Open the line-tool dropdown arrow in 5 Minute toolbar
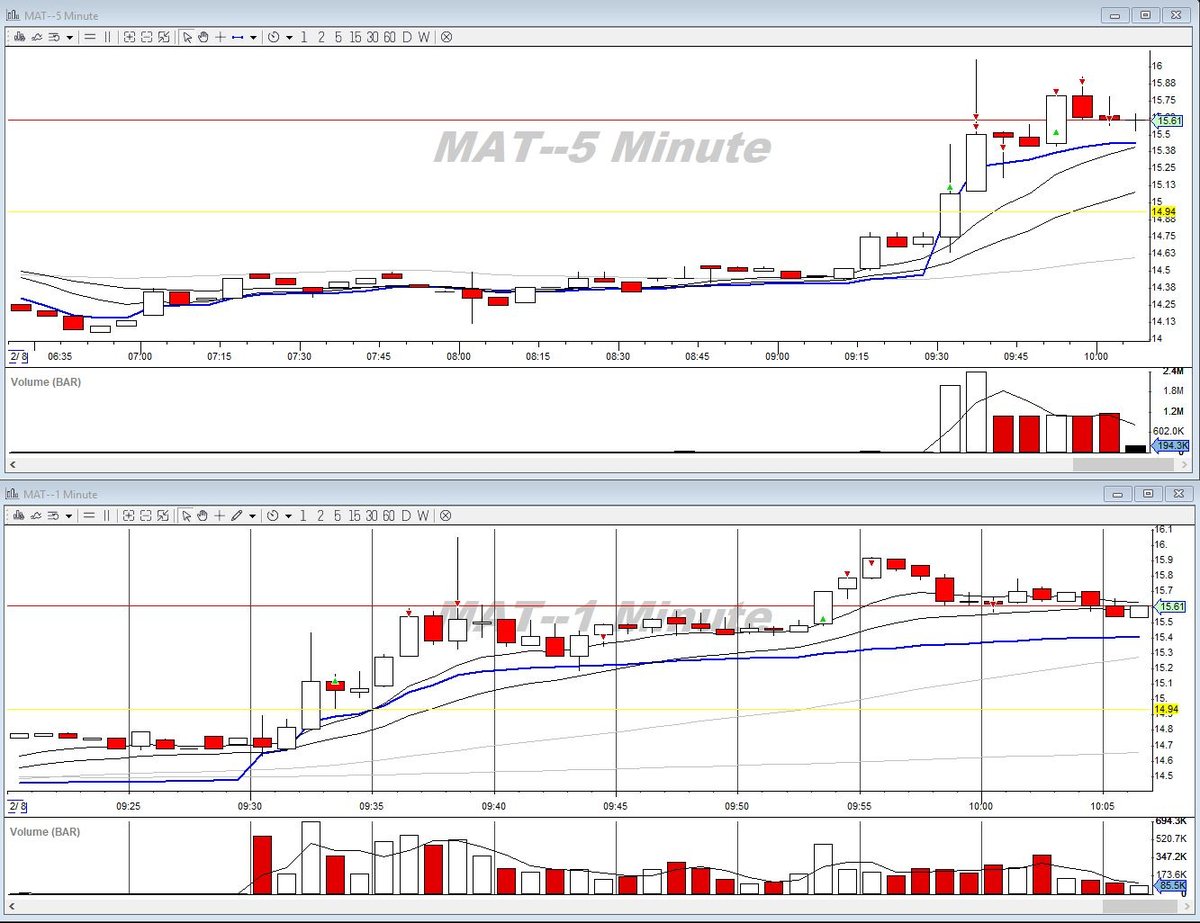Screen dimensions: 1200x923 click(x=254, y=37)
